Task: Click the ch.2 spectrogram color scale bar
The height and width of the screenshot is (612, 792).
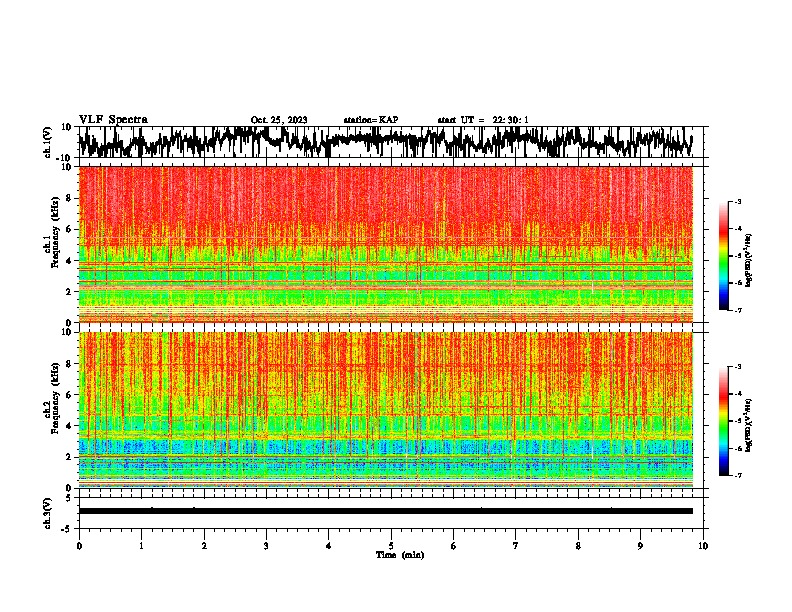Action: [724, 421]
